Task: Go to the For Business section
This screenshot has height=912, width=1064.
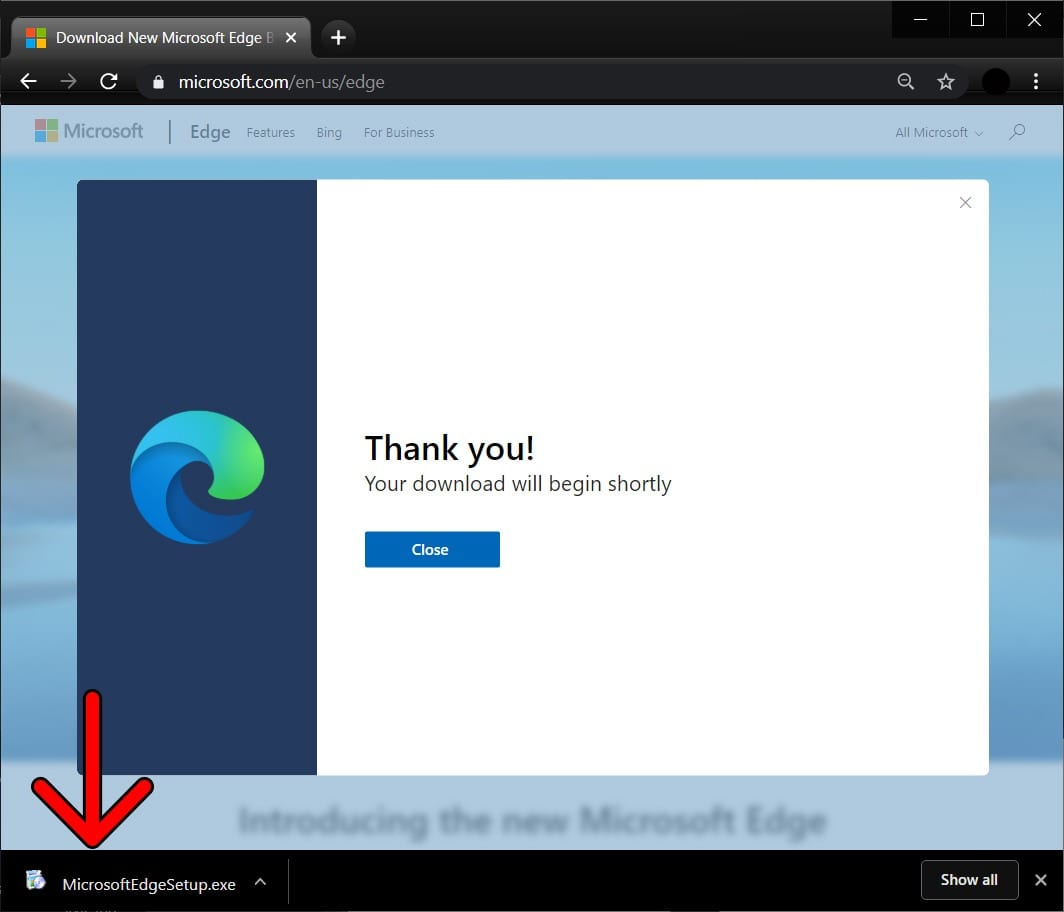Action: click(x=399, y=132)
